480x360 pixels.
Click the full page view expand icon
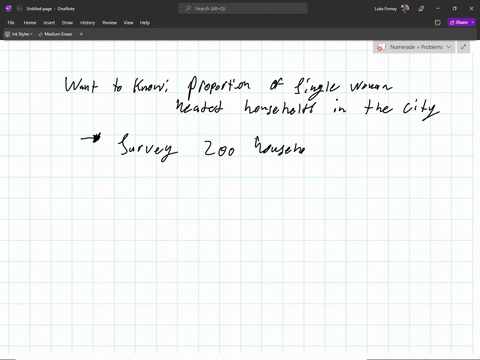pos(463,47)
